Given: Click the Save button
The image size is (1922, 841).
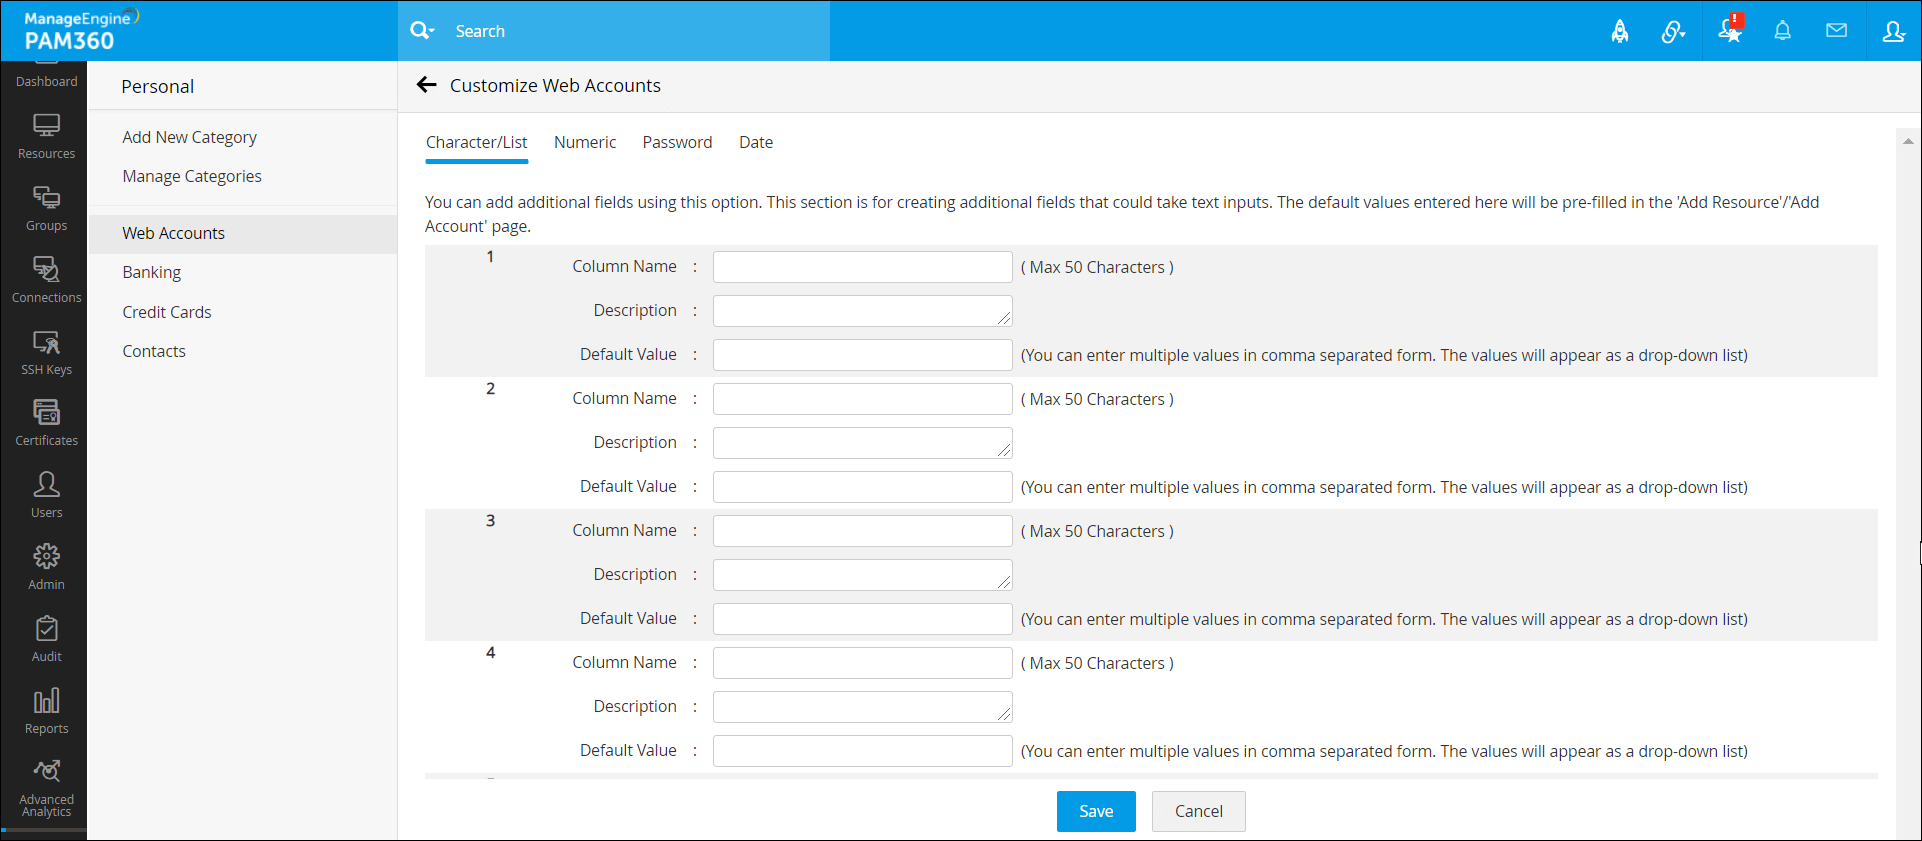Looking at the screenshot, I should (x=1096, y=811).
